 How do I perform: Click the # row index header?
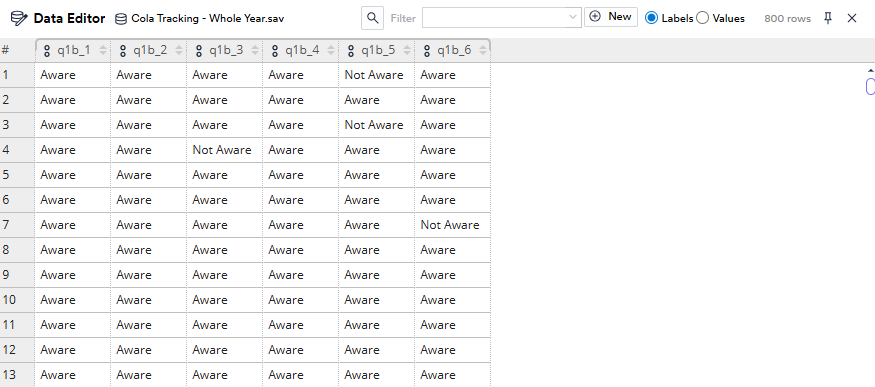click(17, 51)
